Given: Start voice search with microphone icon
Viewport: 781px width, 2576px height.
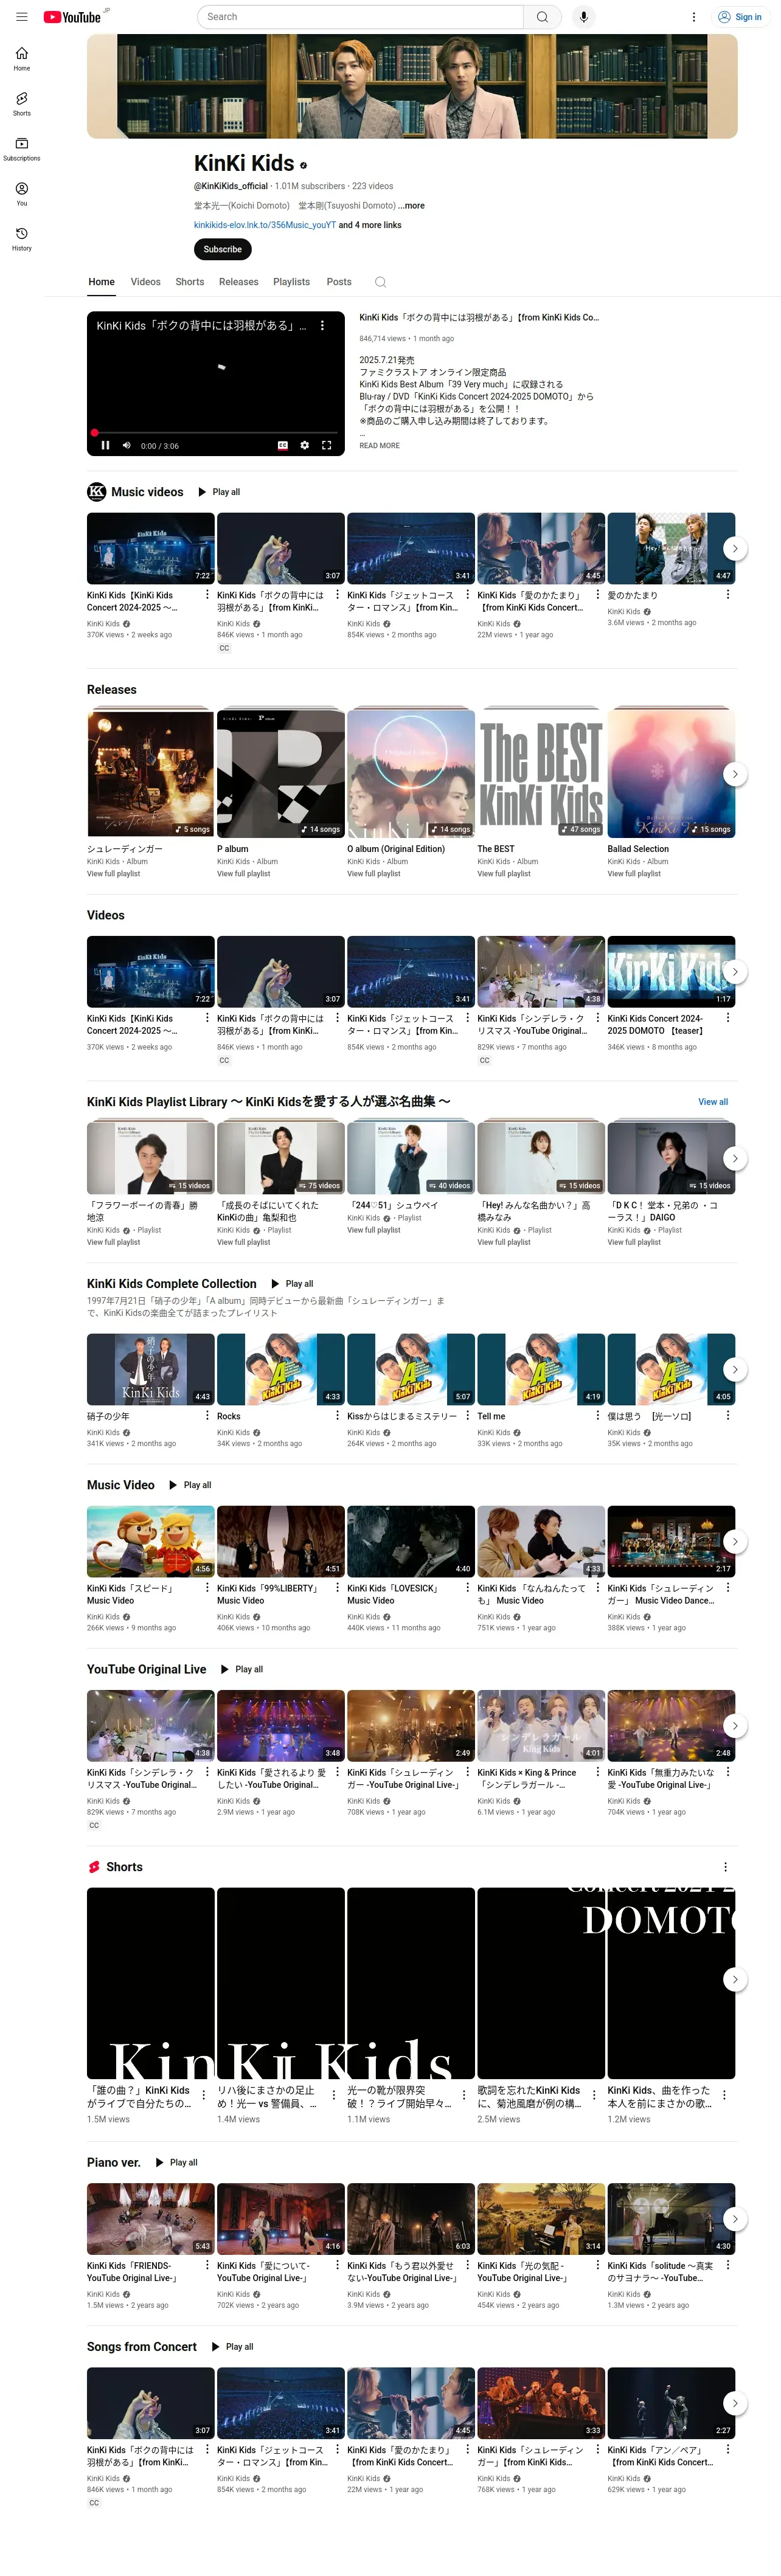Looking at the screenshot, I should (x=584, y=17).
